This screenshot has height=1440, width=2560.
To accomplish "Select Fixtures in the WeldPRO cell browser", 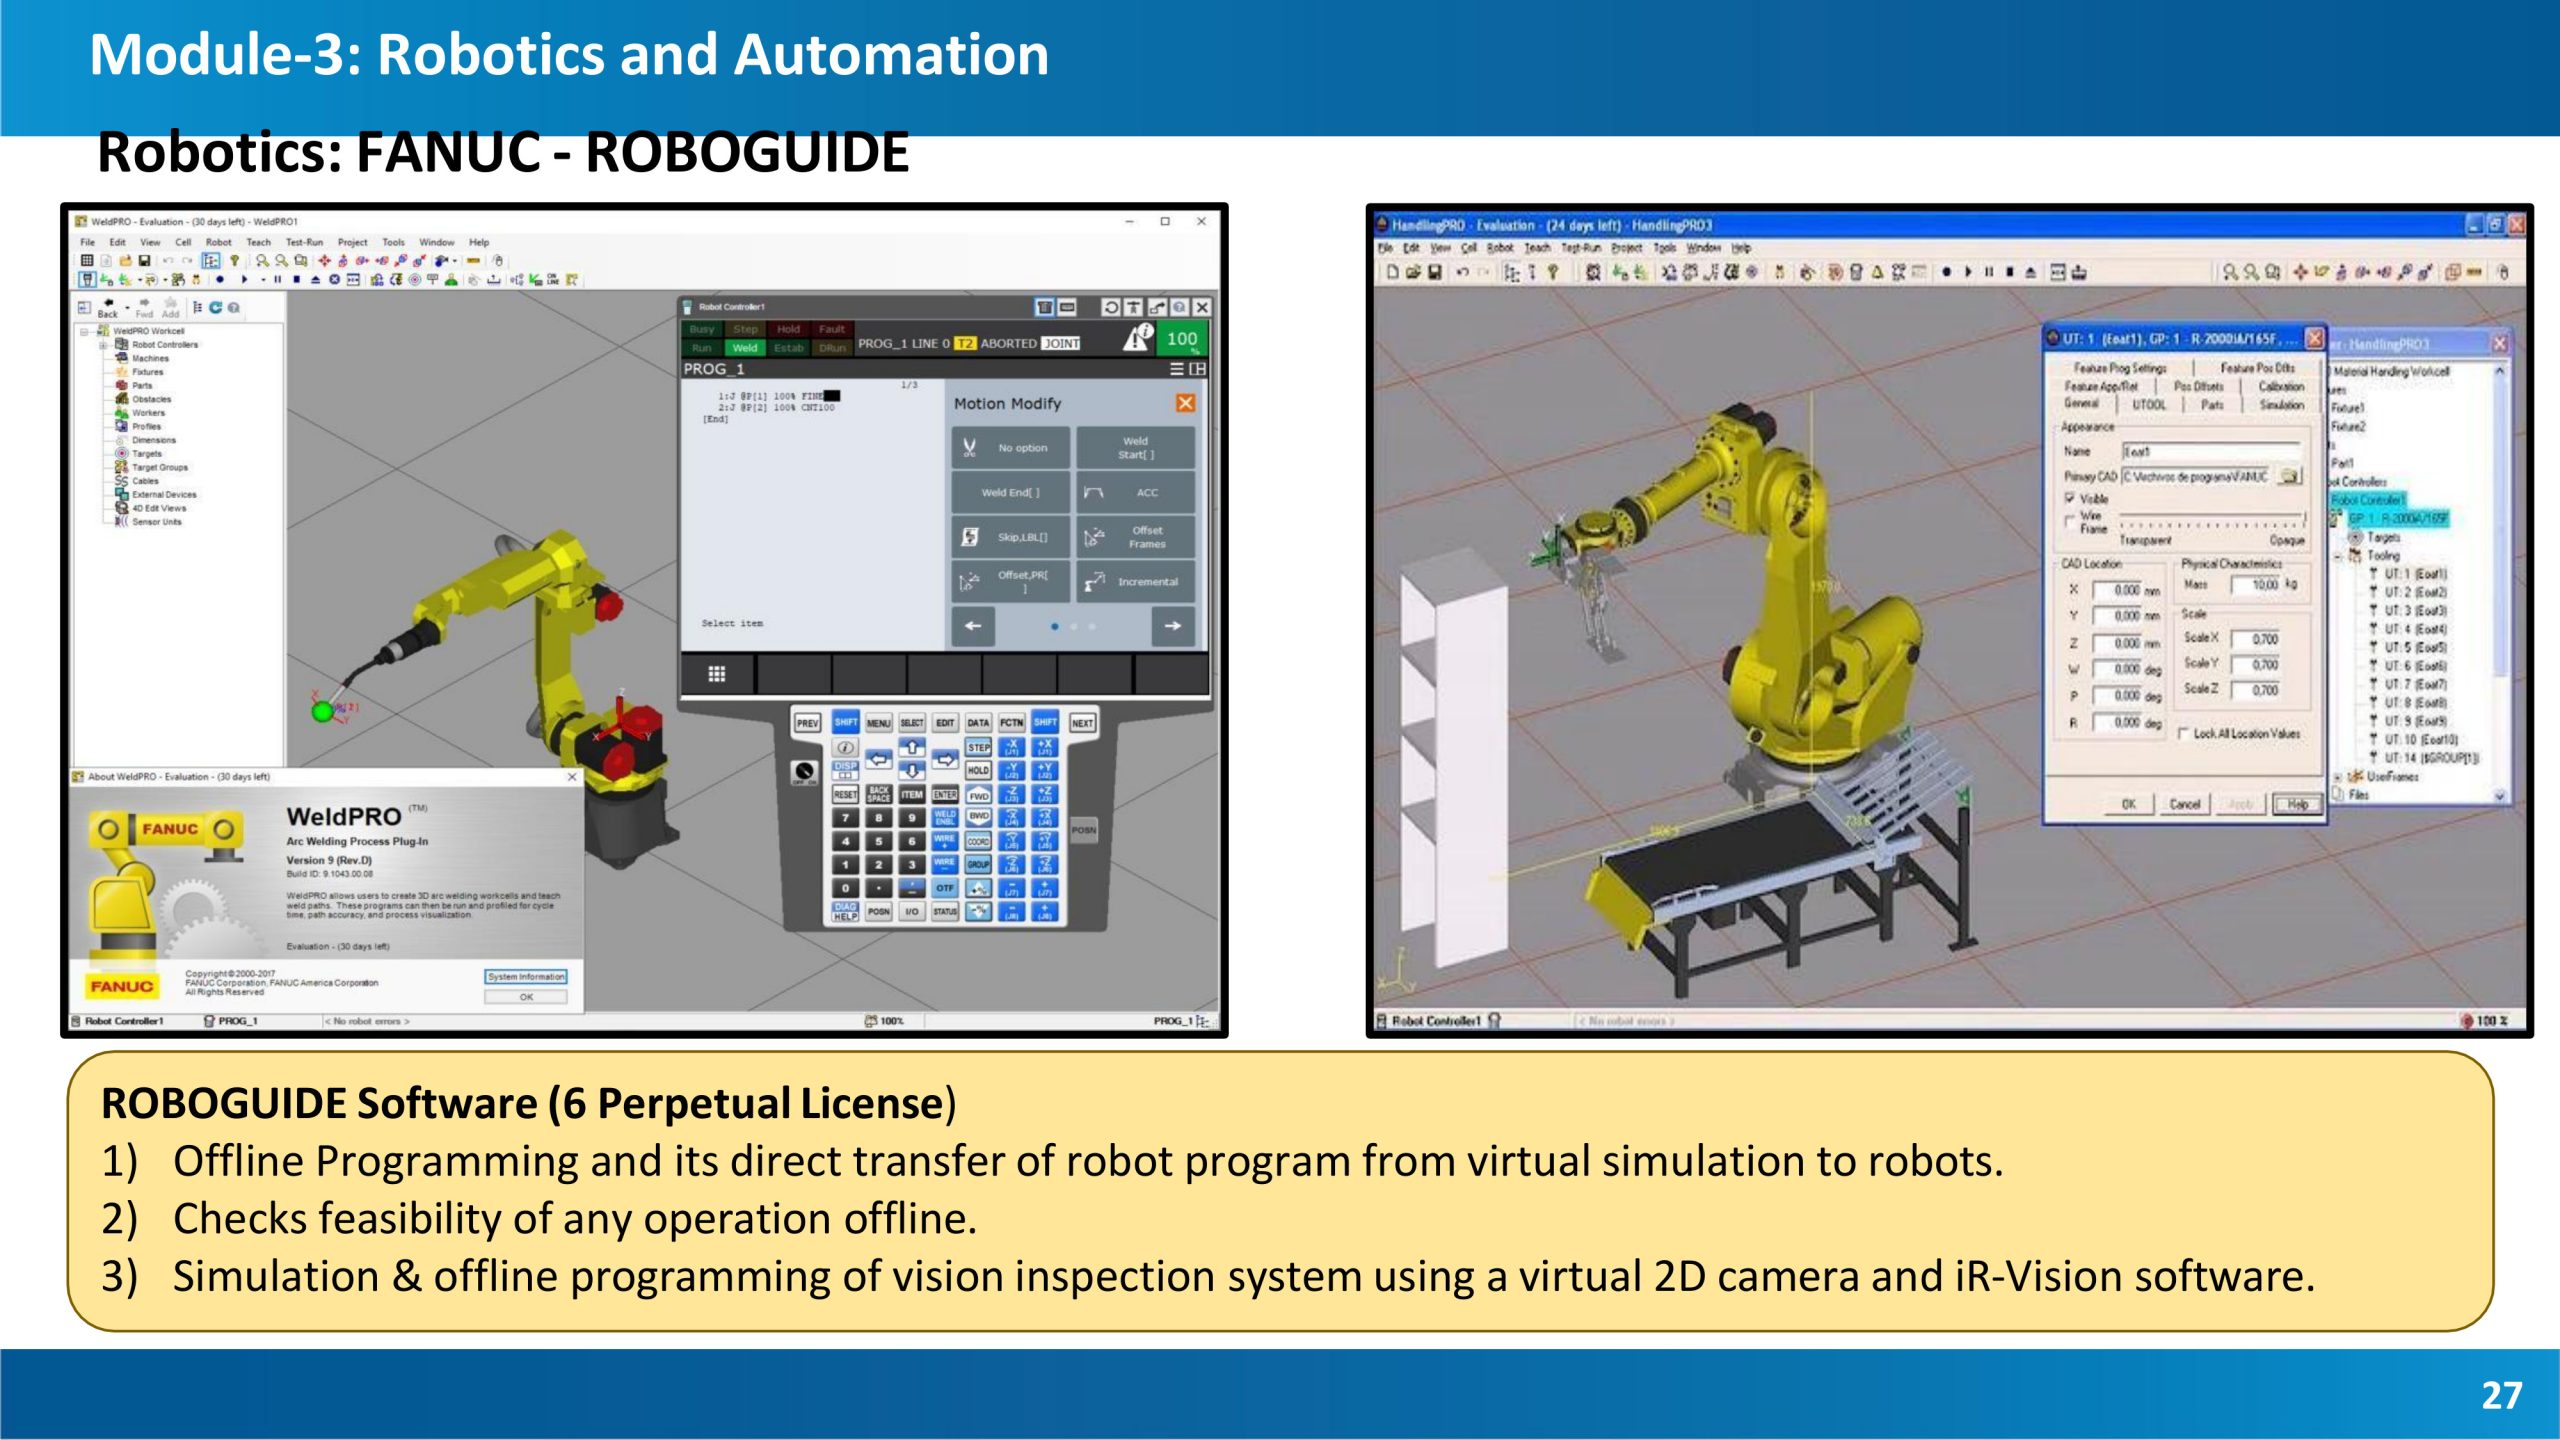I will pos(147,372).
